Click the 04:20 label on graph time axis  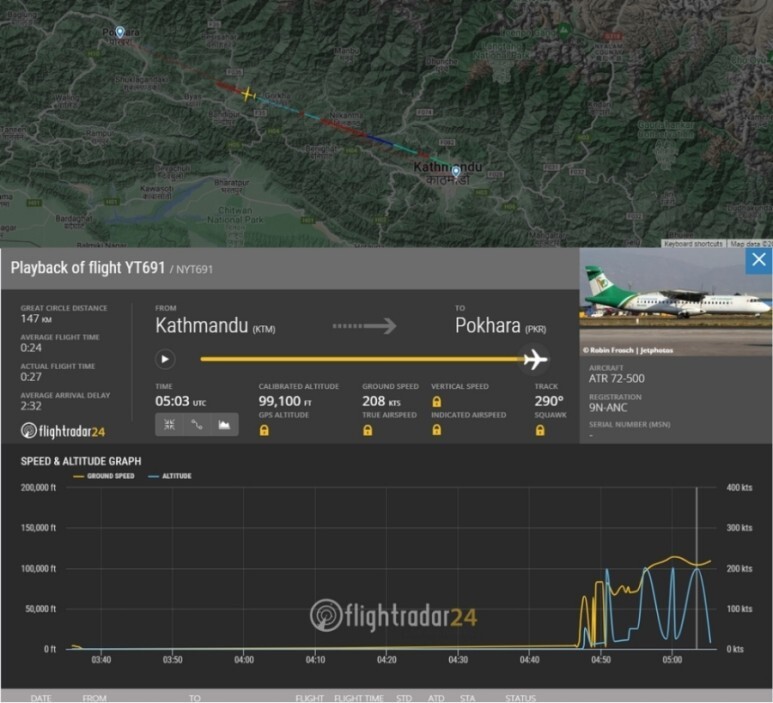click(386, 660)
